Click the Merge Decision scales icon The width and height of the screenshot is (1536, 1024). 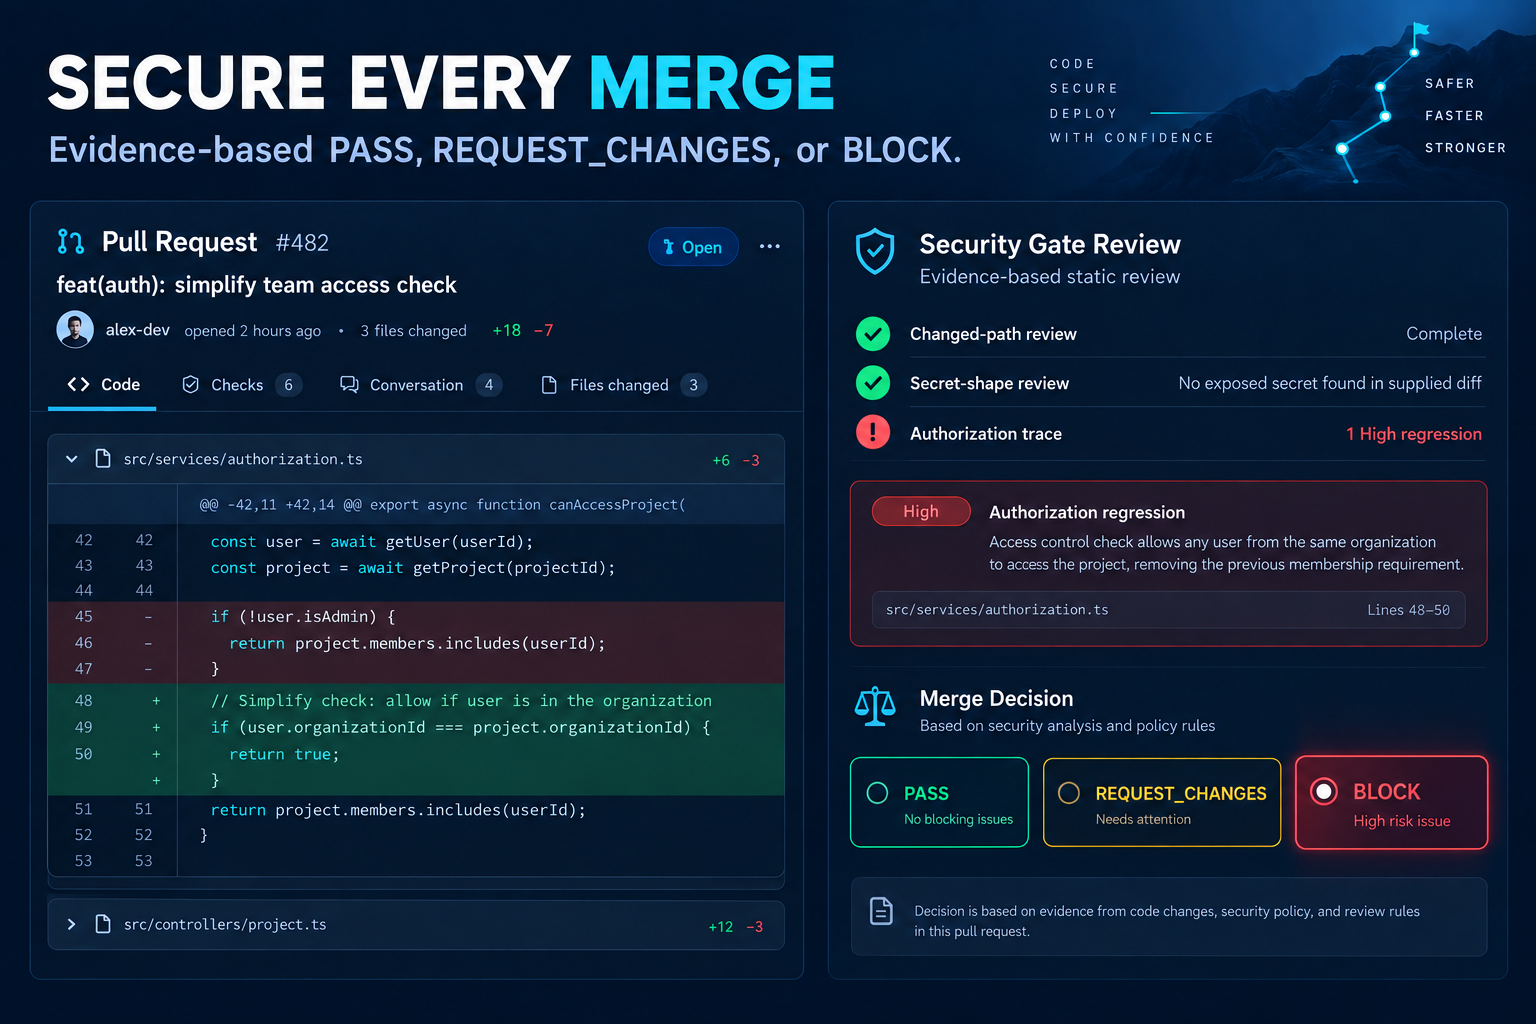click(x=875, y=706)
